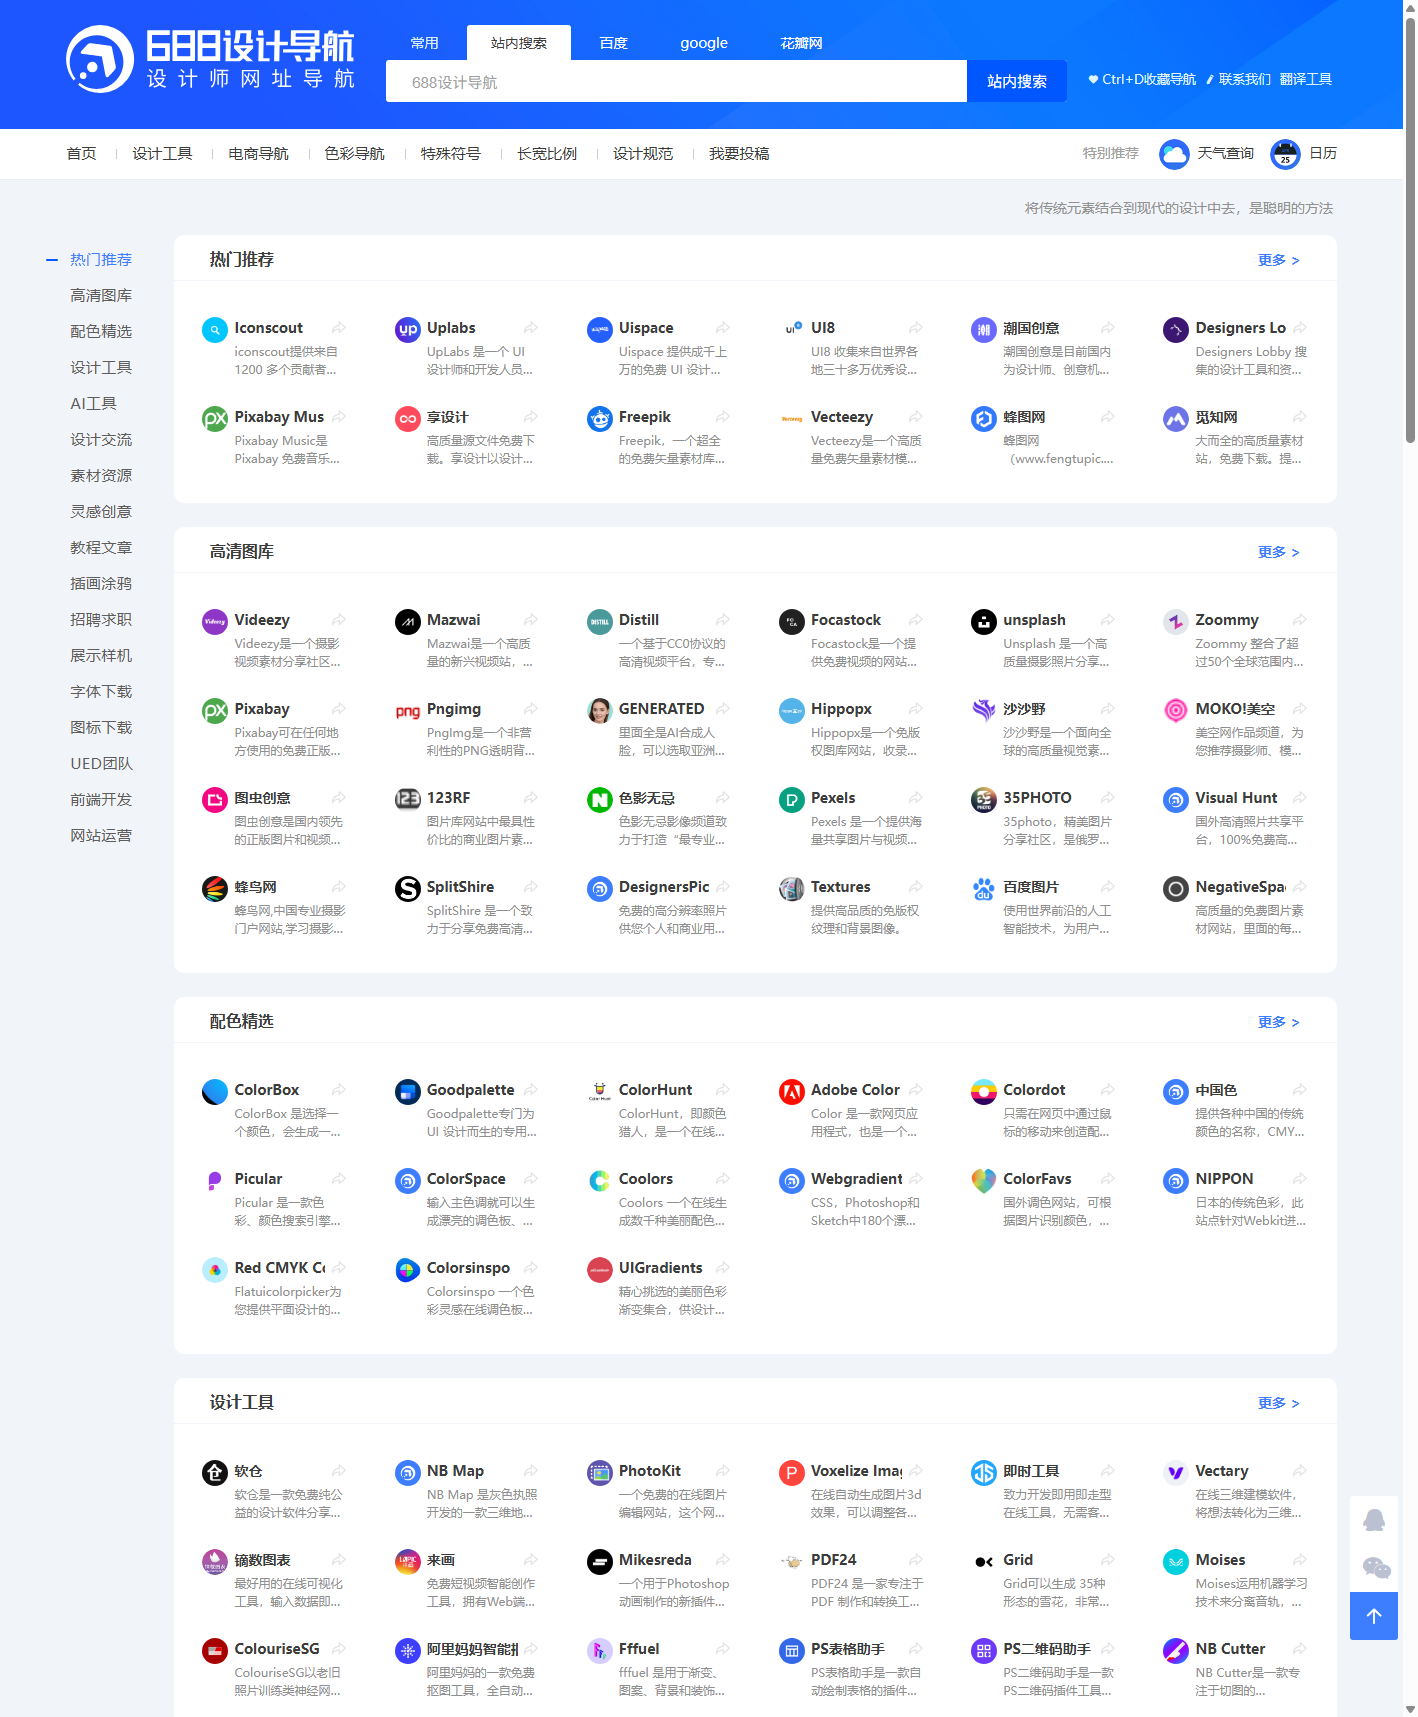Click the calendar icon in the nav bar

click(x=1285, y=154)
